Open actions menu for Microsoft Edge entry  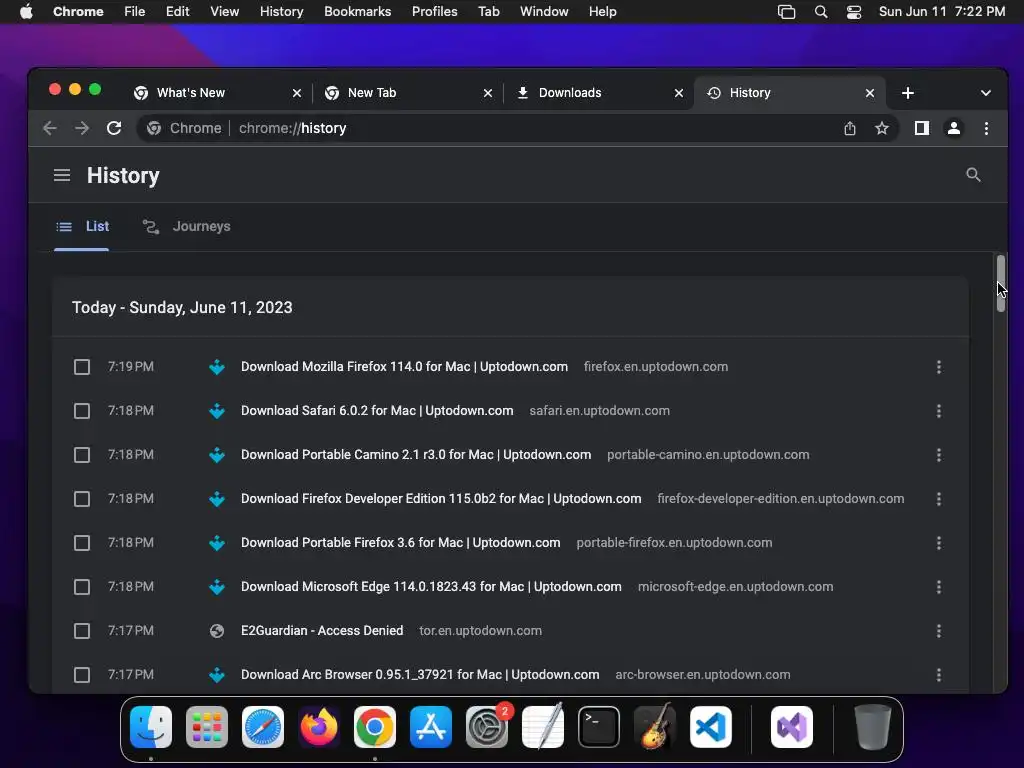938,586
